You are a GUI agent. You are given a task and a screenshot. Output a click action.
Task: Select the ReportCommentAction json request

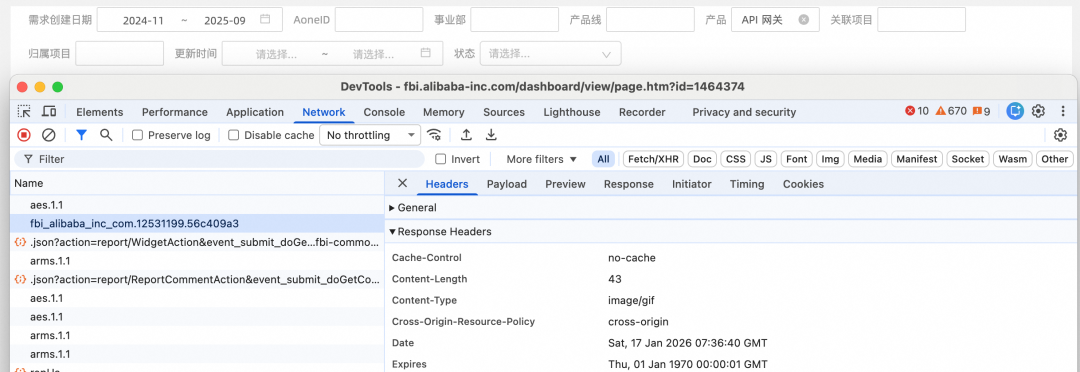(197, 280)
